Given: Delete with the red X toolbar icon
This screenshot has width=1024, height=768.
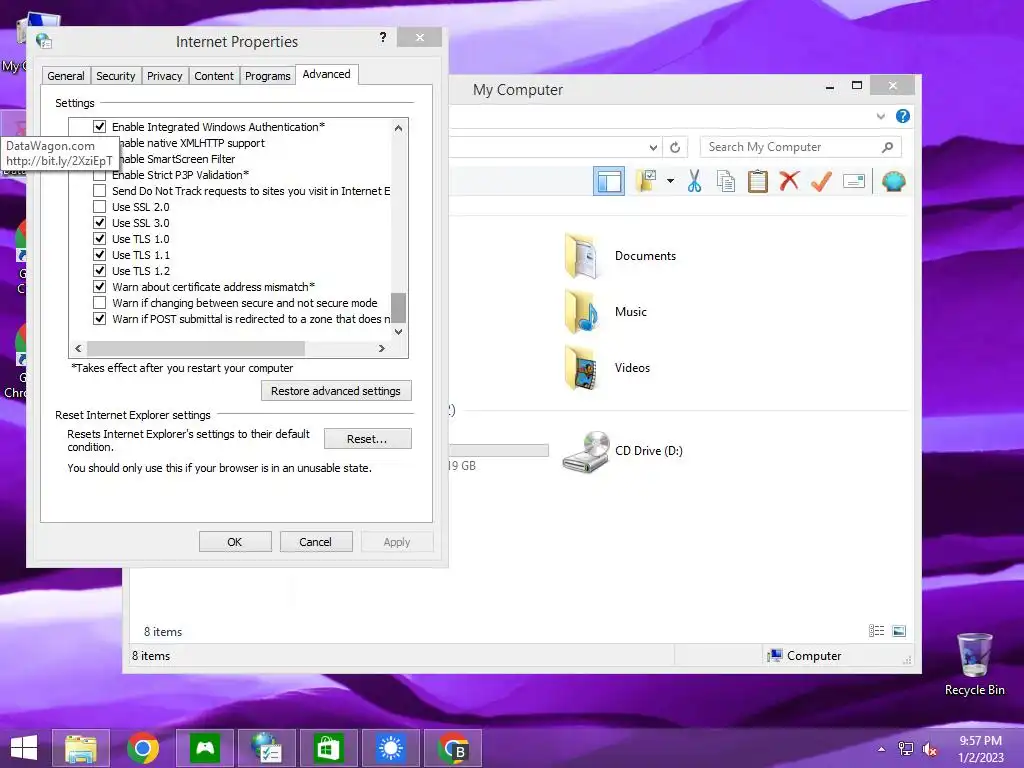Looking at the screenshot, I should [x=789, y=180].
